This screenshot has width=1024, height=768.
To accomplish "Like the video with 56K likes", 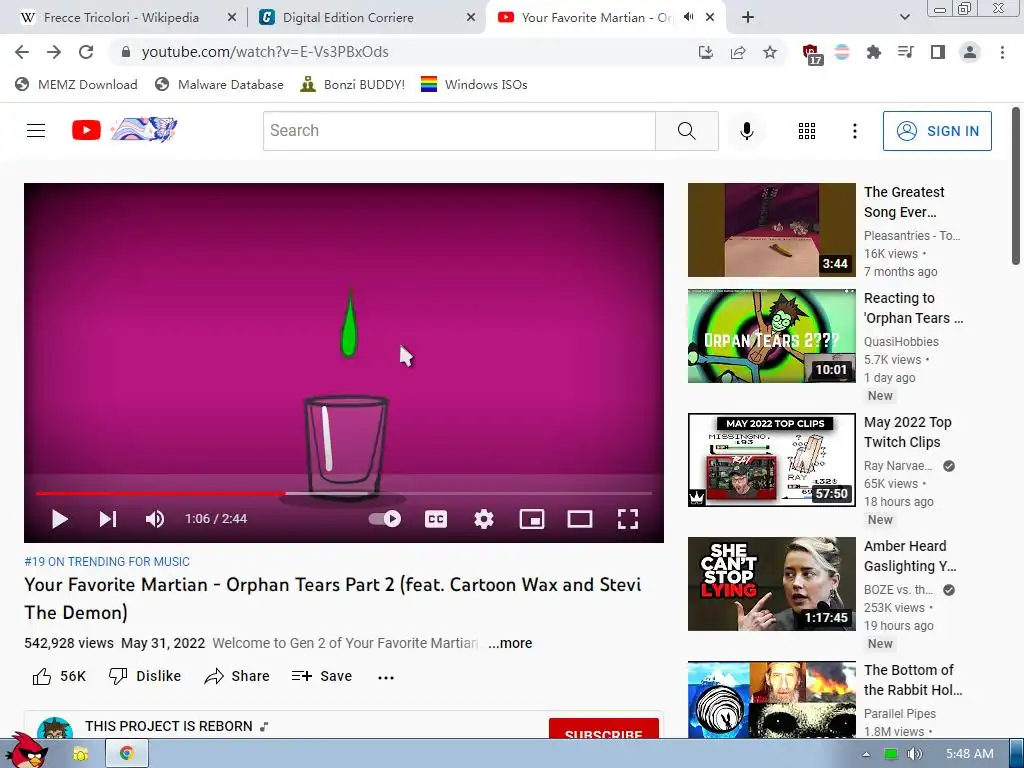I will pyautogui.click(x=59, y=677).
